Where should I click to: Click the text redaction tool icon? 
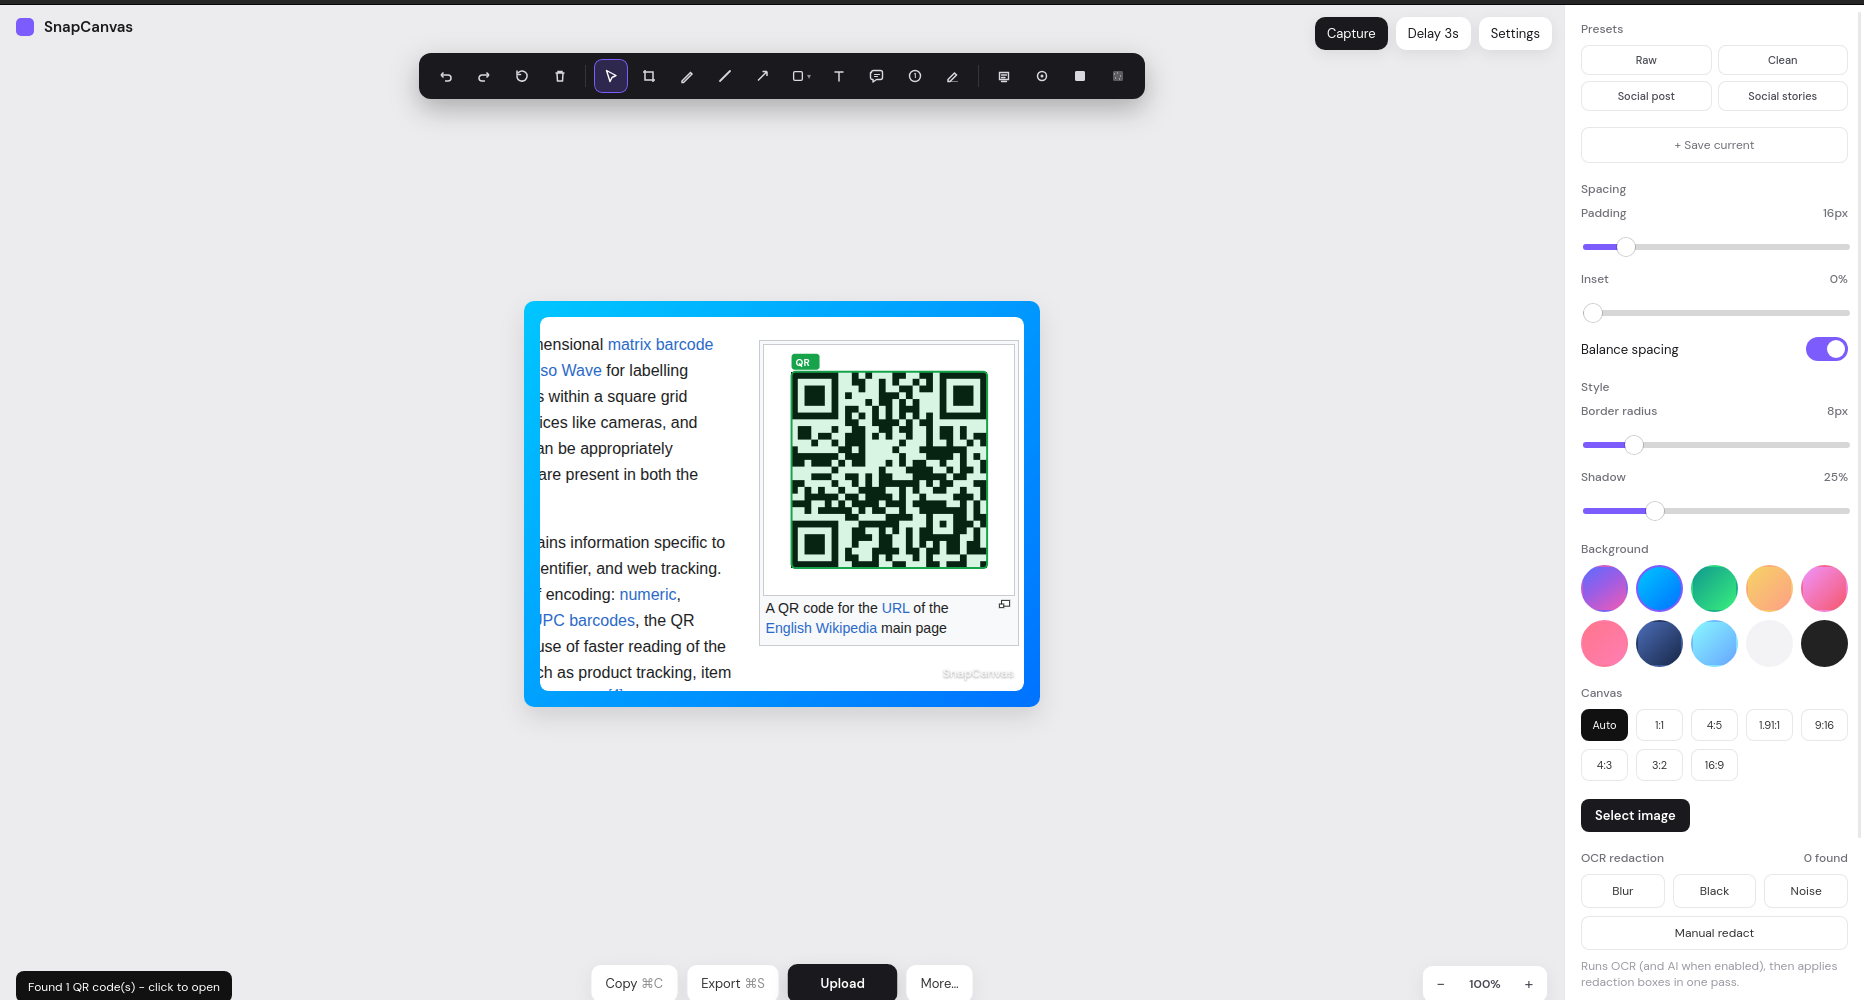tap(1004, 76)
